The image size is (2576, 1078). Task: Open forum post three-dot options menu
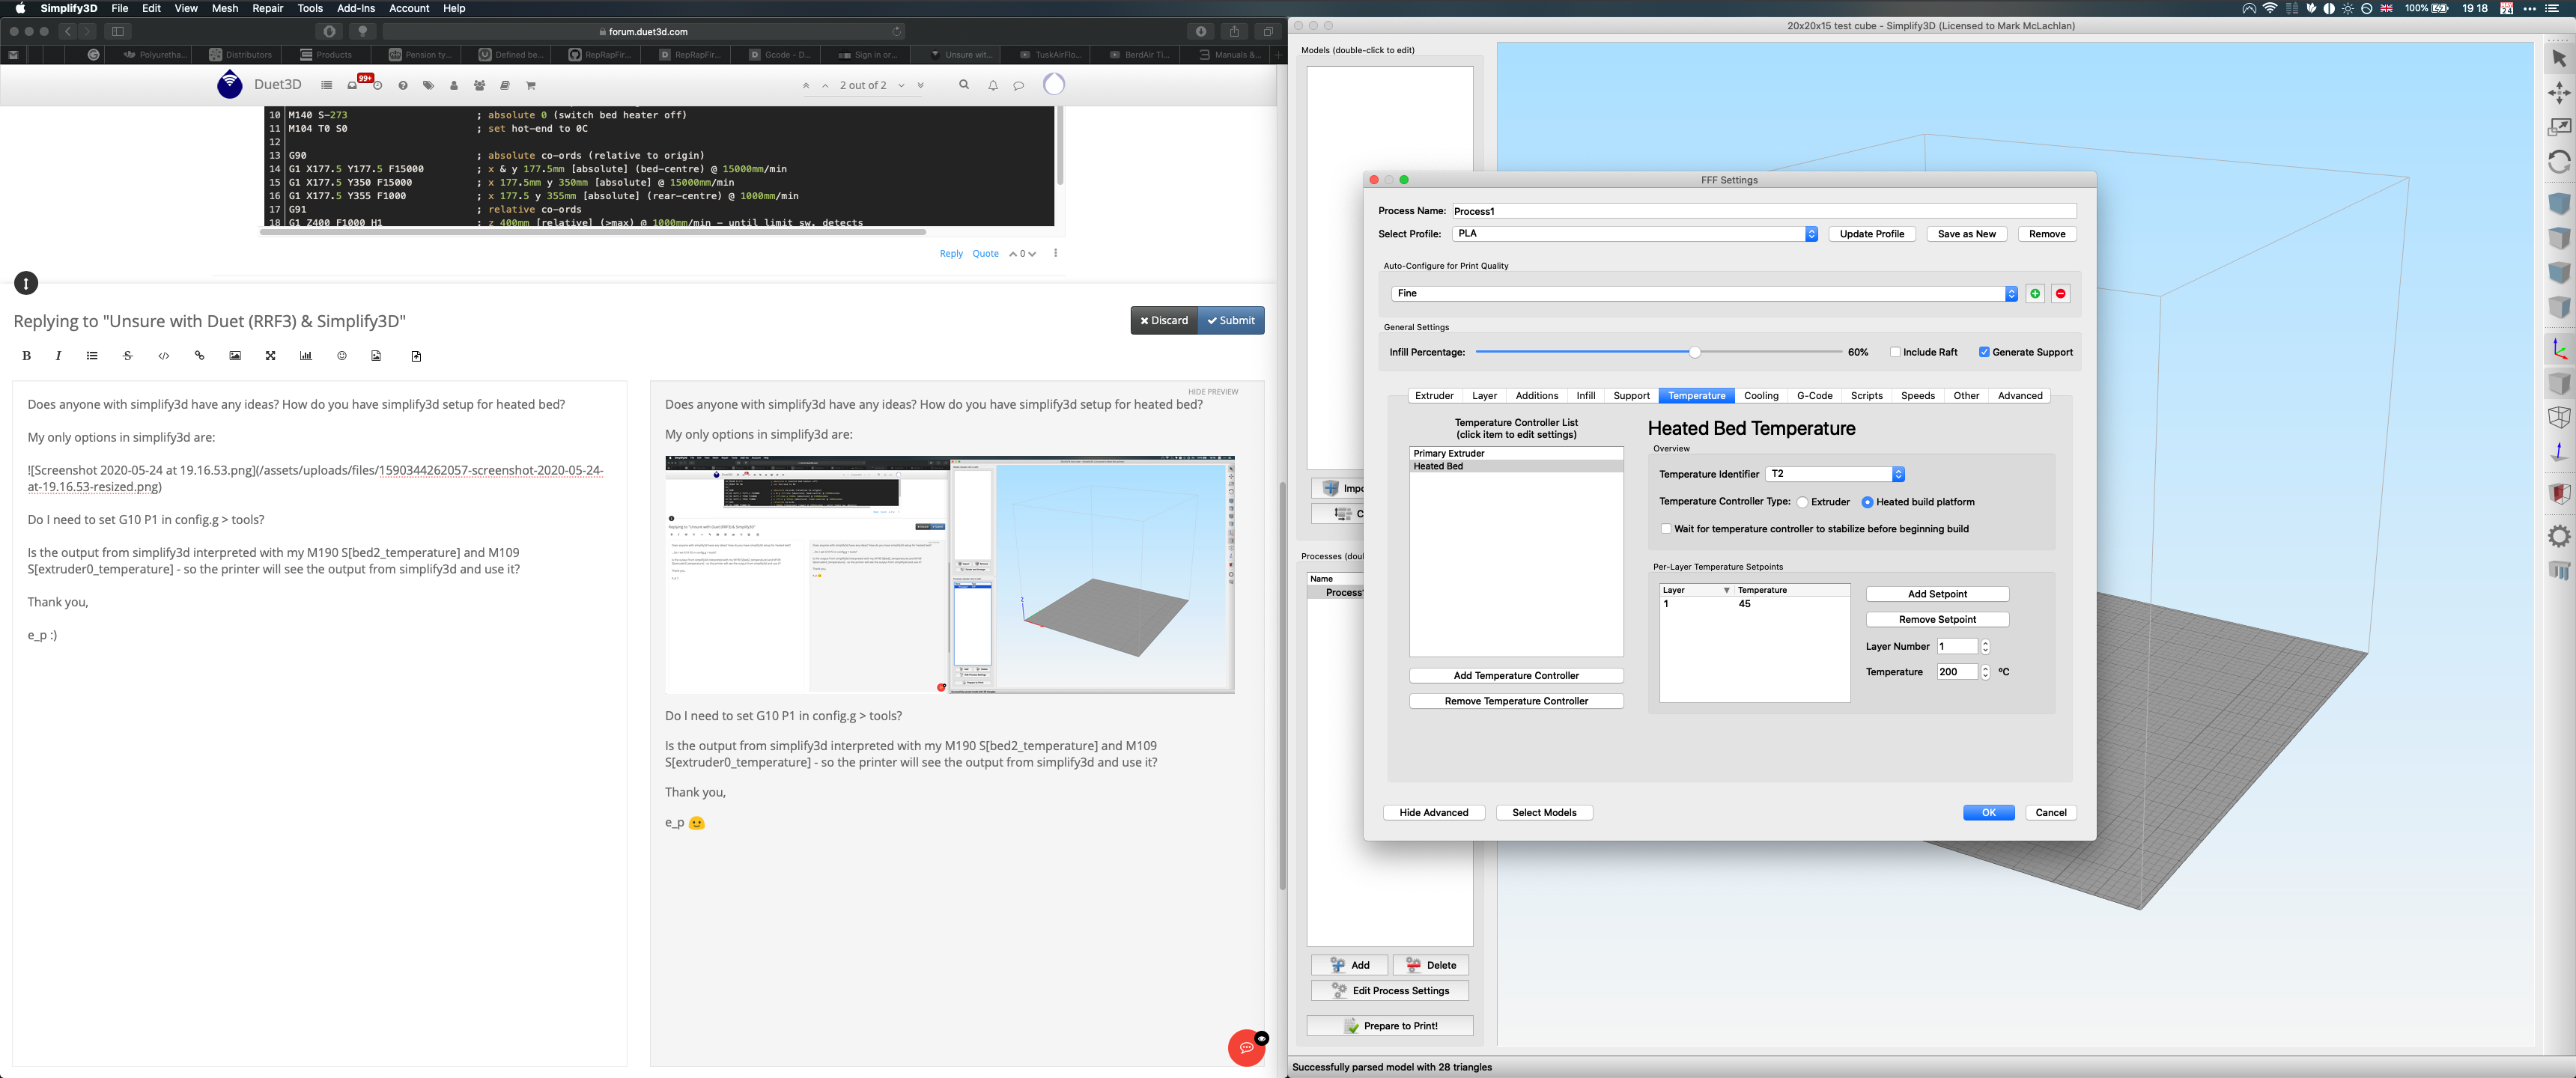(x=1055, y=253)
